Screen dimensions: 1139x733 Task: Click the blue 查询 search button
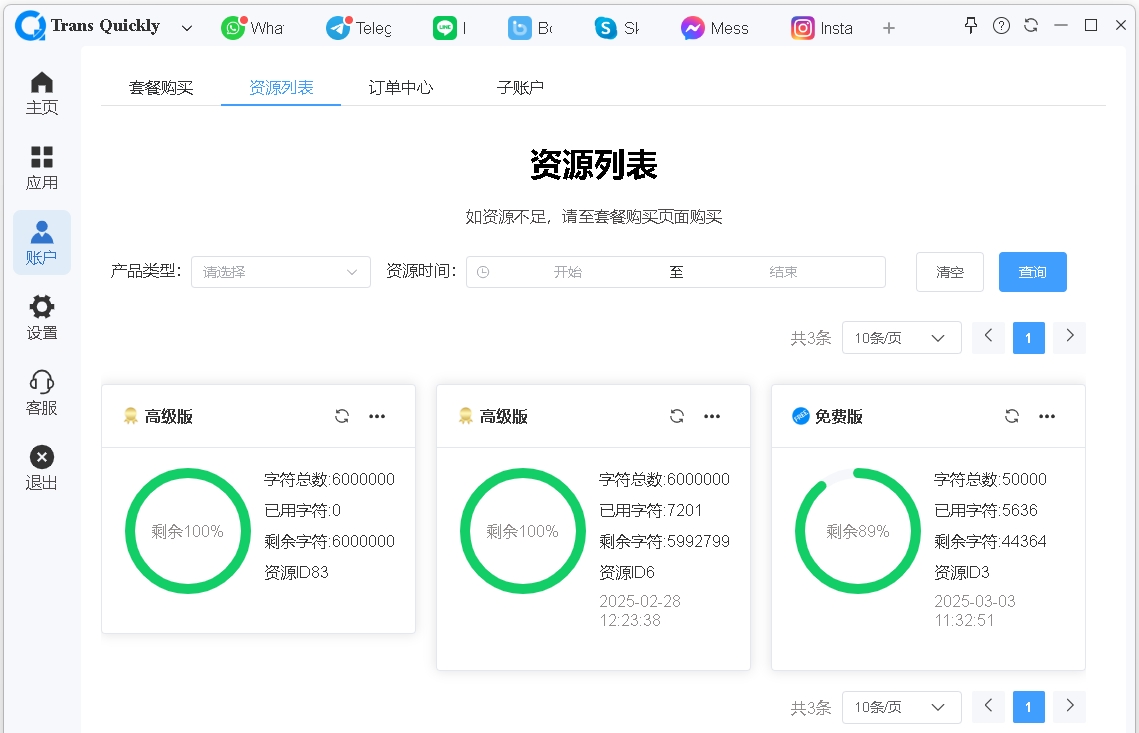point(1032,272)
